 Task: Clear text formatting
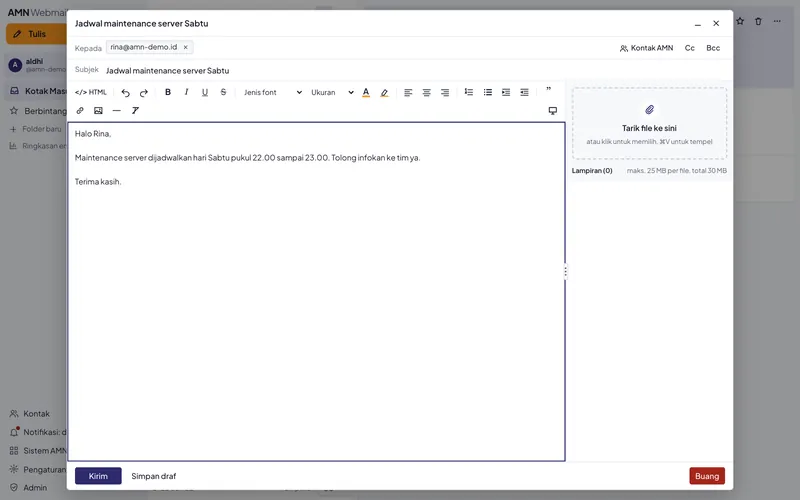135,111
